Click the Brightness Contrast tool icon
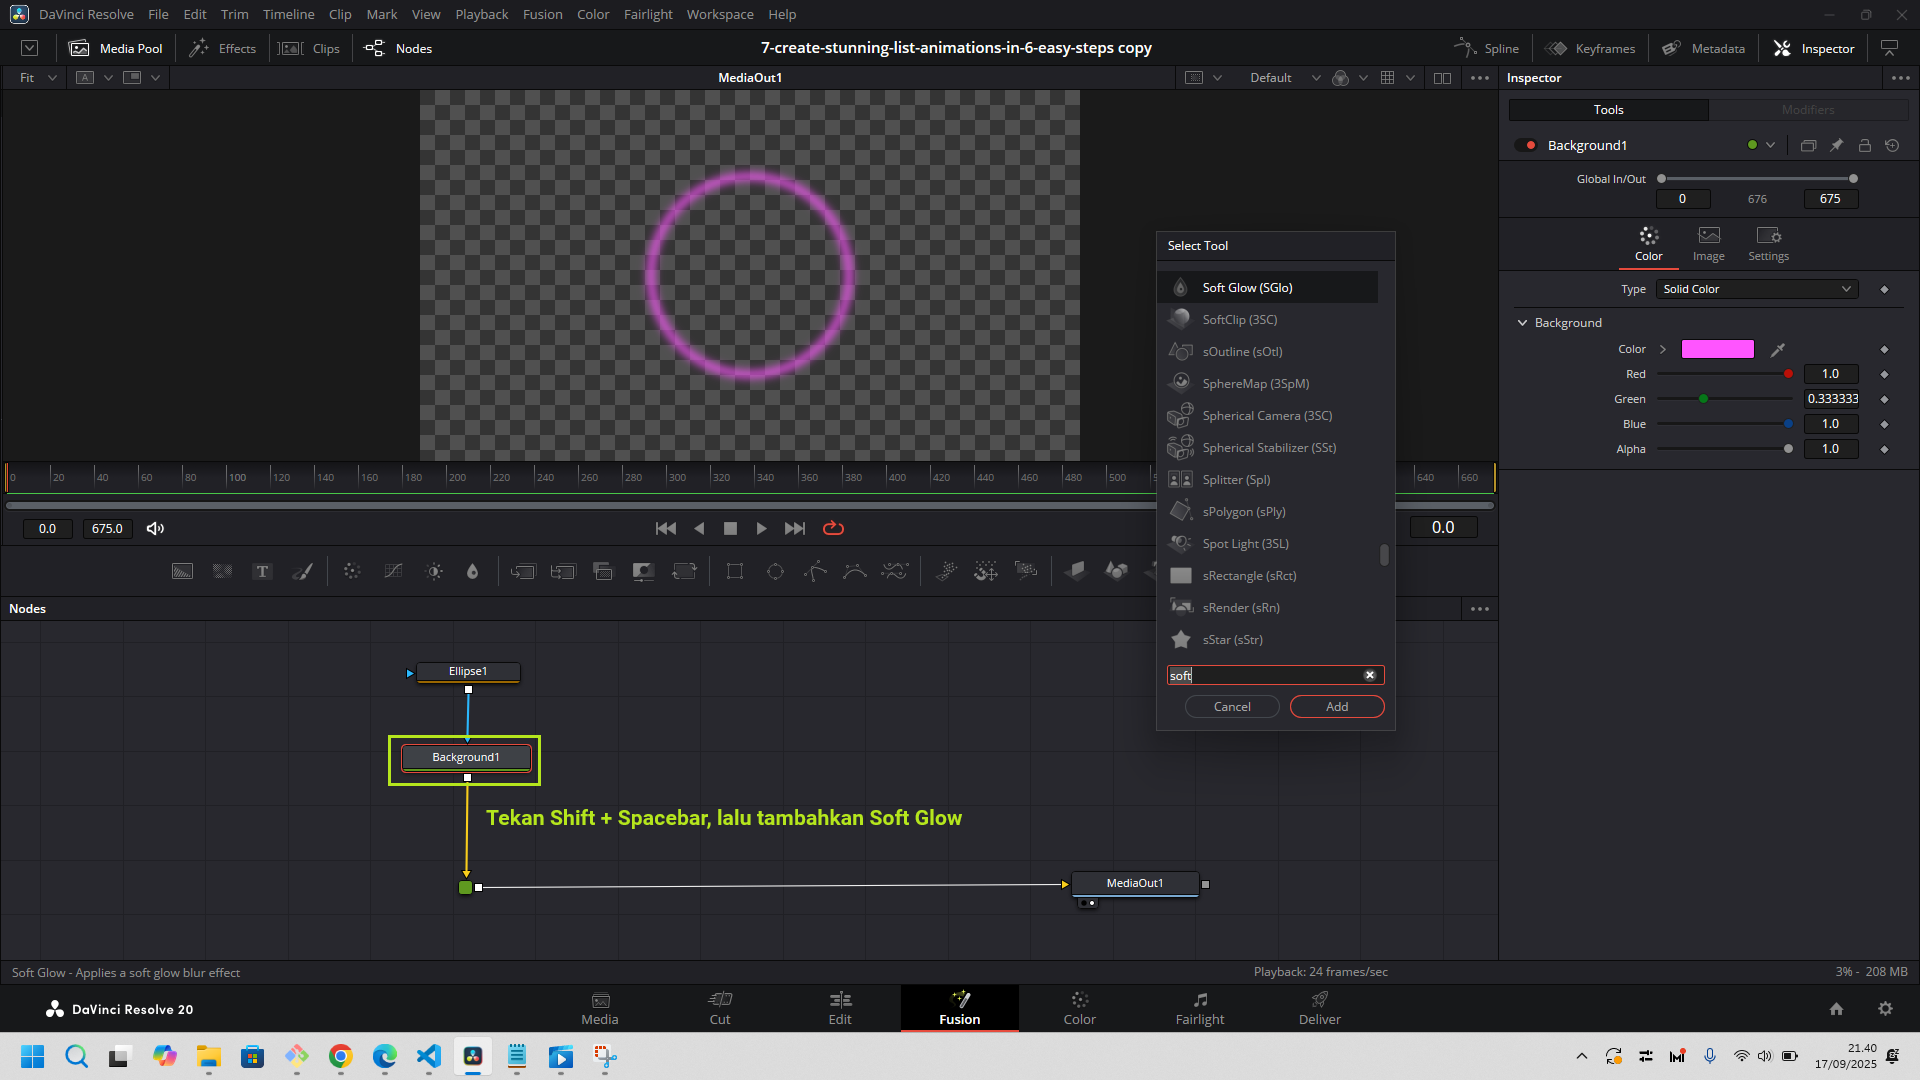The height and width of the screenshot is (1080, 1920). click(x=434, y=571)
